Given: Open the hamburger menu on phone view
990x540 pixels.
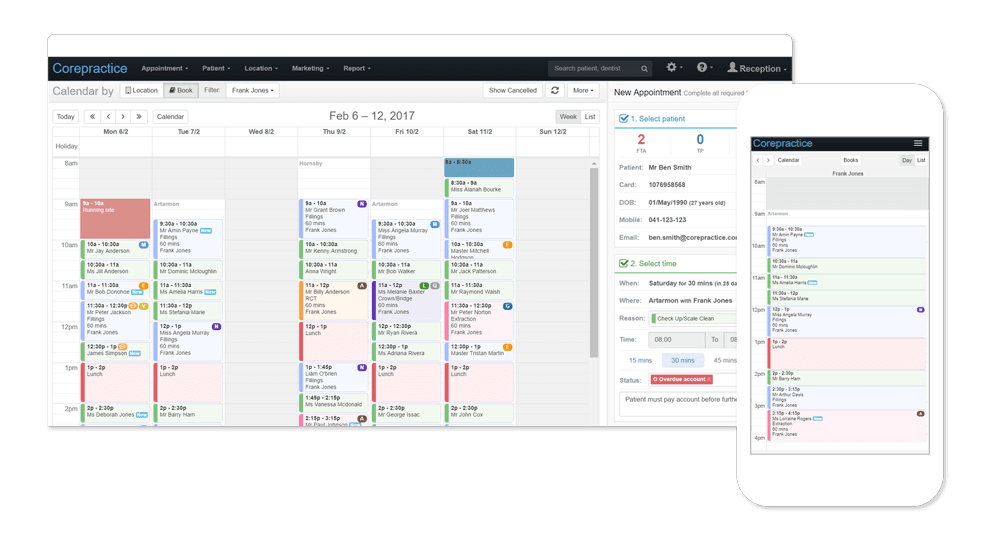Looking at the screenshot, I should click(918, 143).
